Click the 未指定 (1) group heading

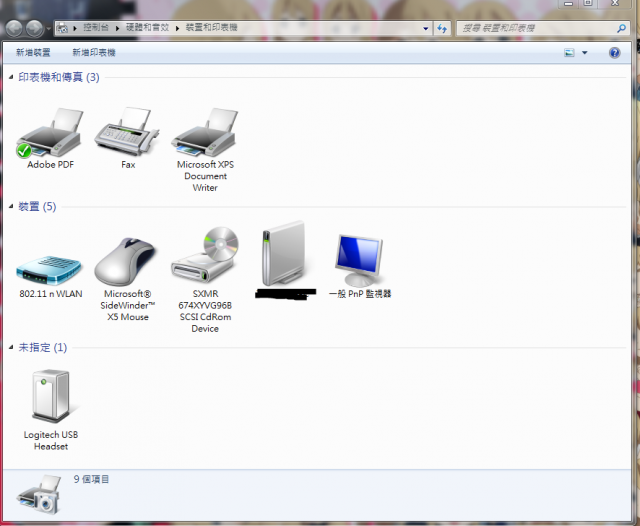pos(42,347)
